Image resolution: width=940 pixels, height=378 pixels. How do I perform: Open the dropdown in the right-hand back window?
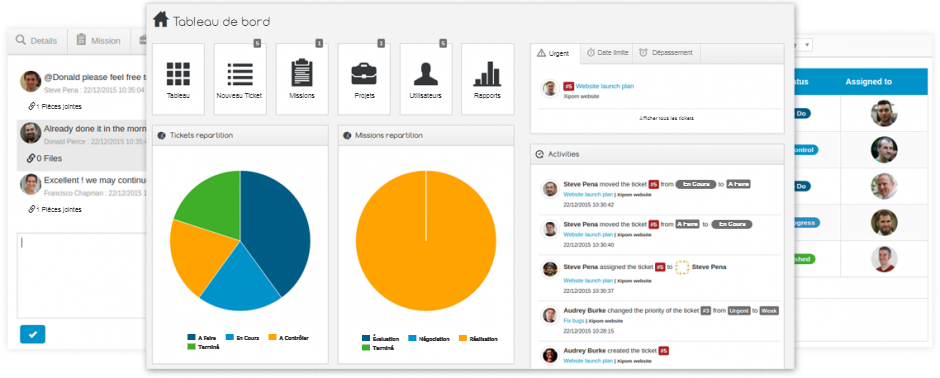click(x=803, y=45)
